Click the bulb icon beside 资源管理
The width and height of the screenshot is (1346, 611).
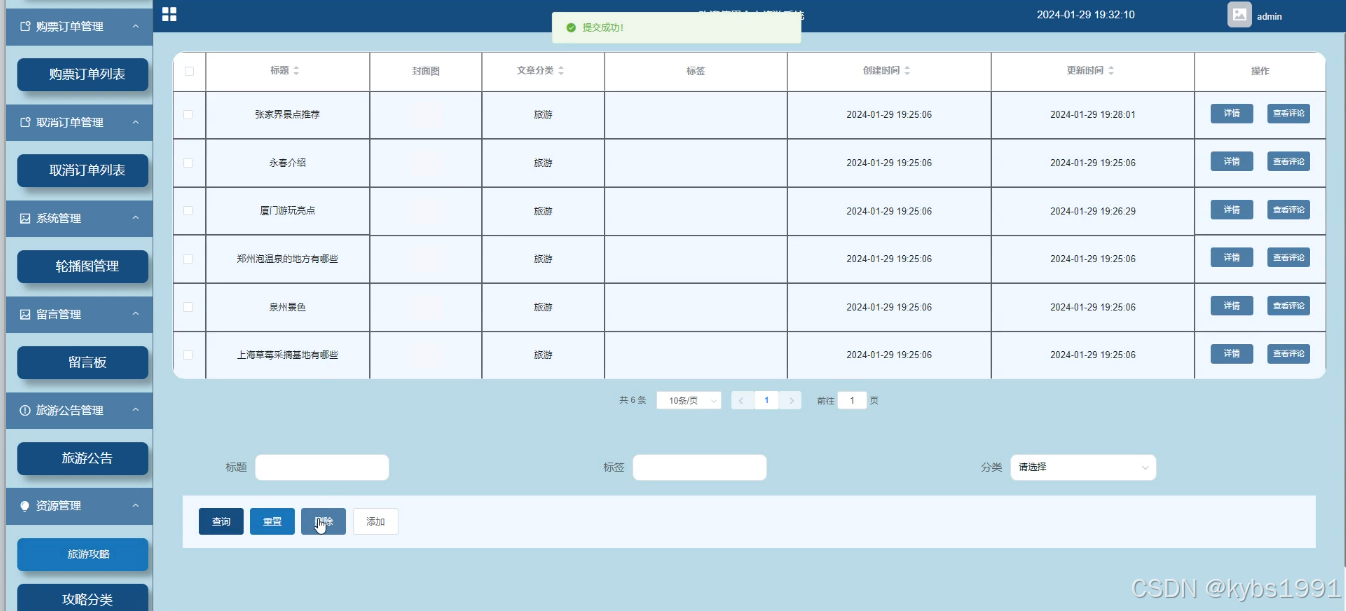point(26,506)
